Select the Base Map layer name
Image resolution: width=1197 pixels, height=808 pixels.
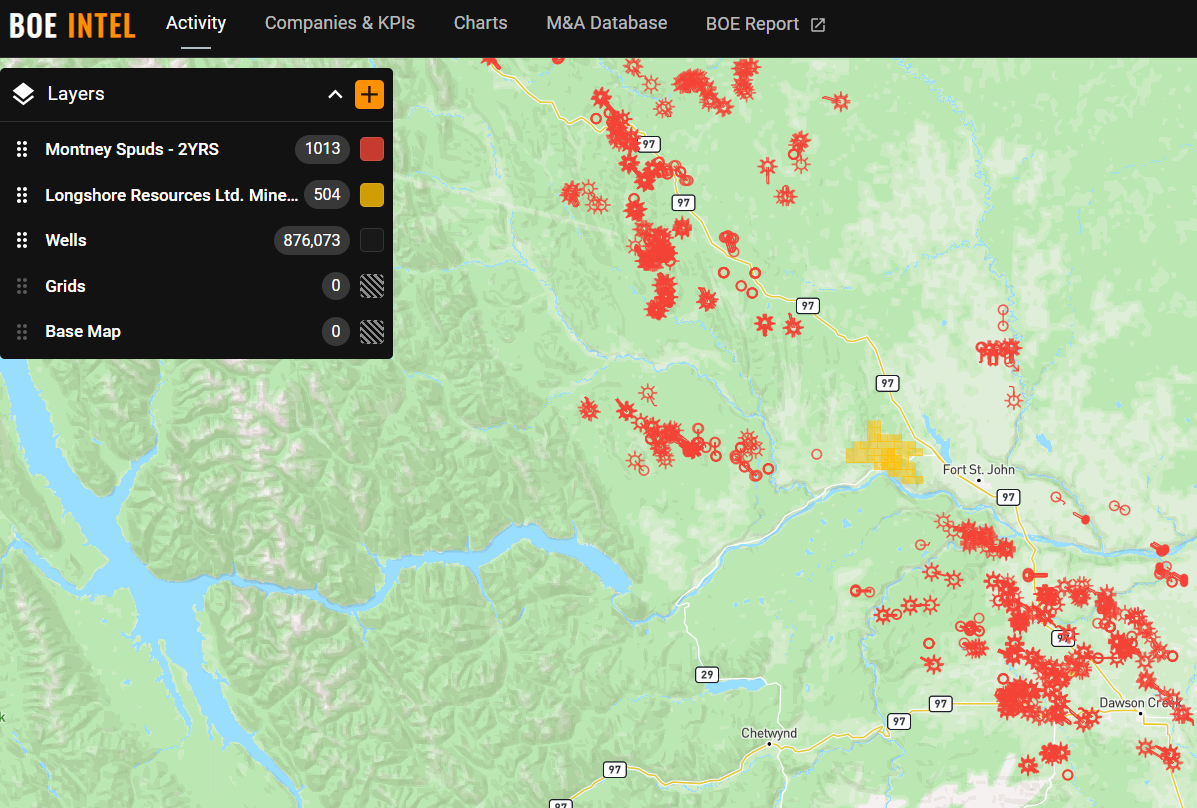pos(82,331)
